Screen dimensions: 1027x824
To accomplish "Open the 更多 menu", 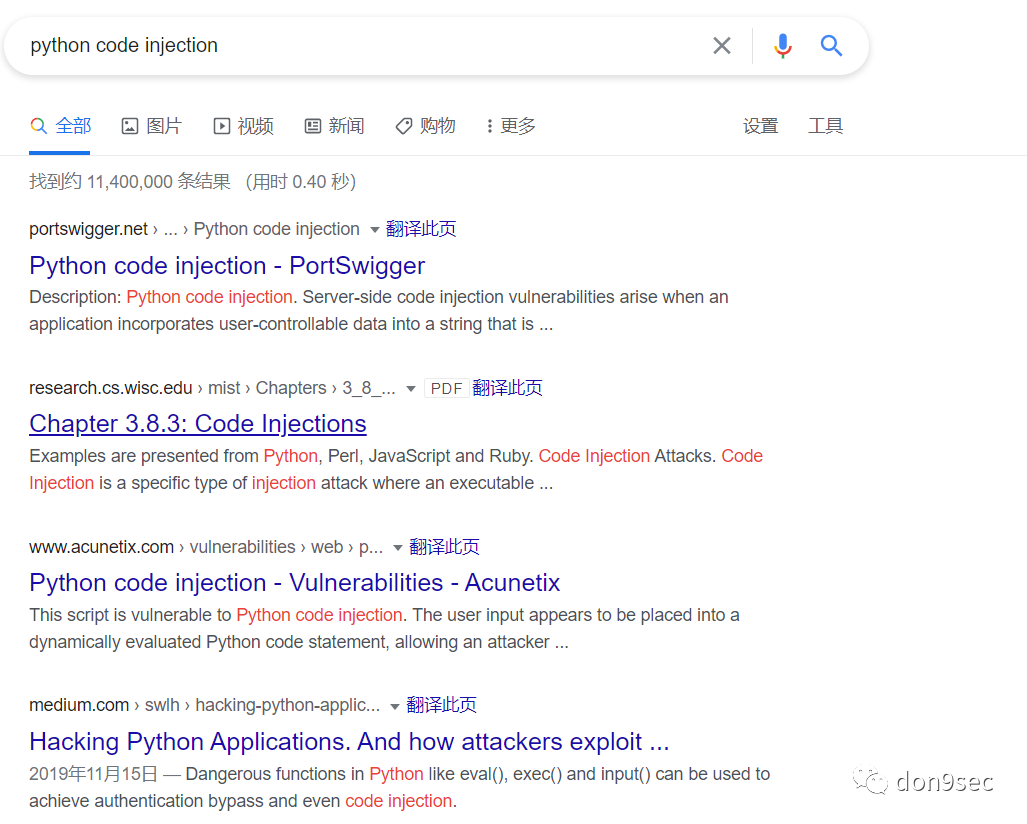I will click(511, 126).
